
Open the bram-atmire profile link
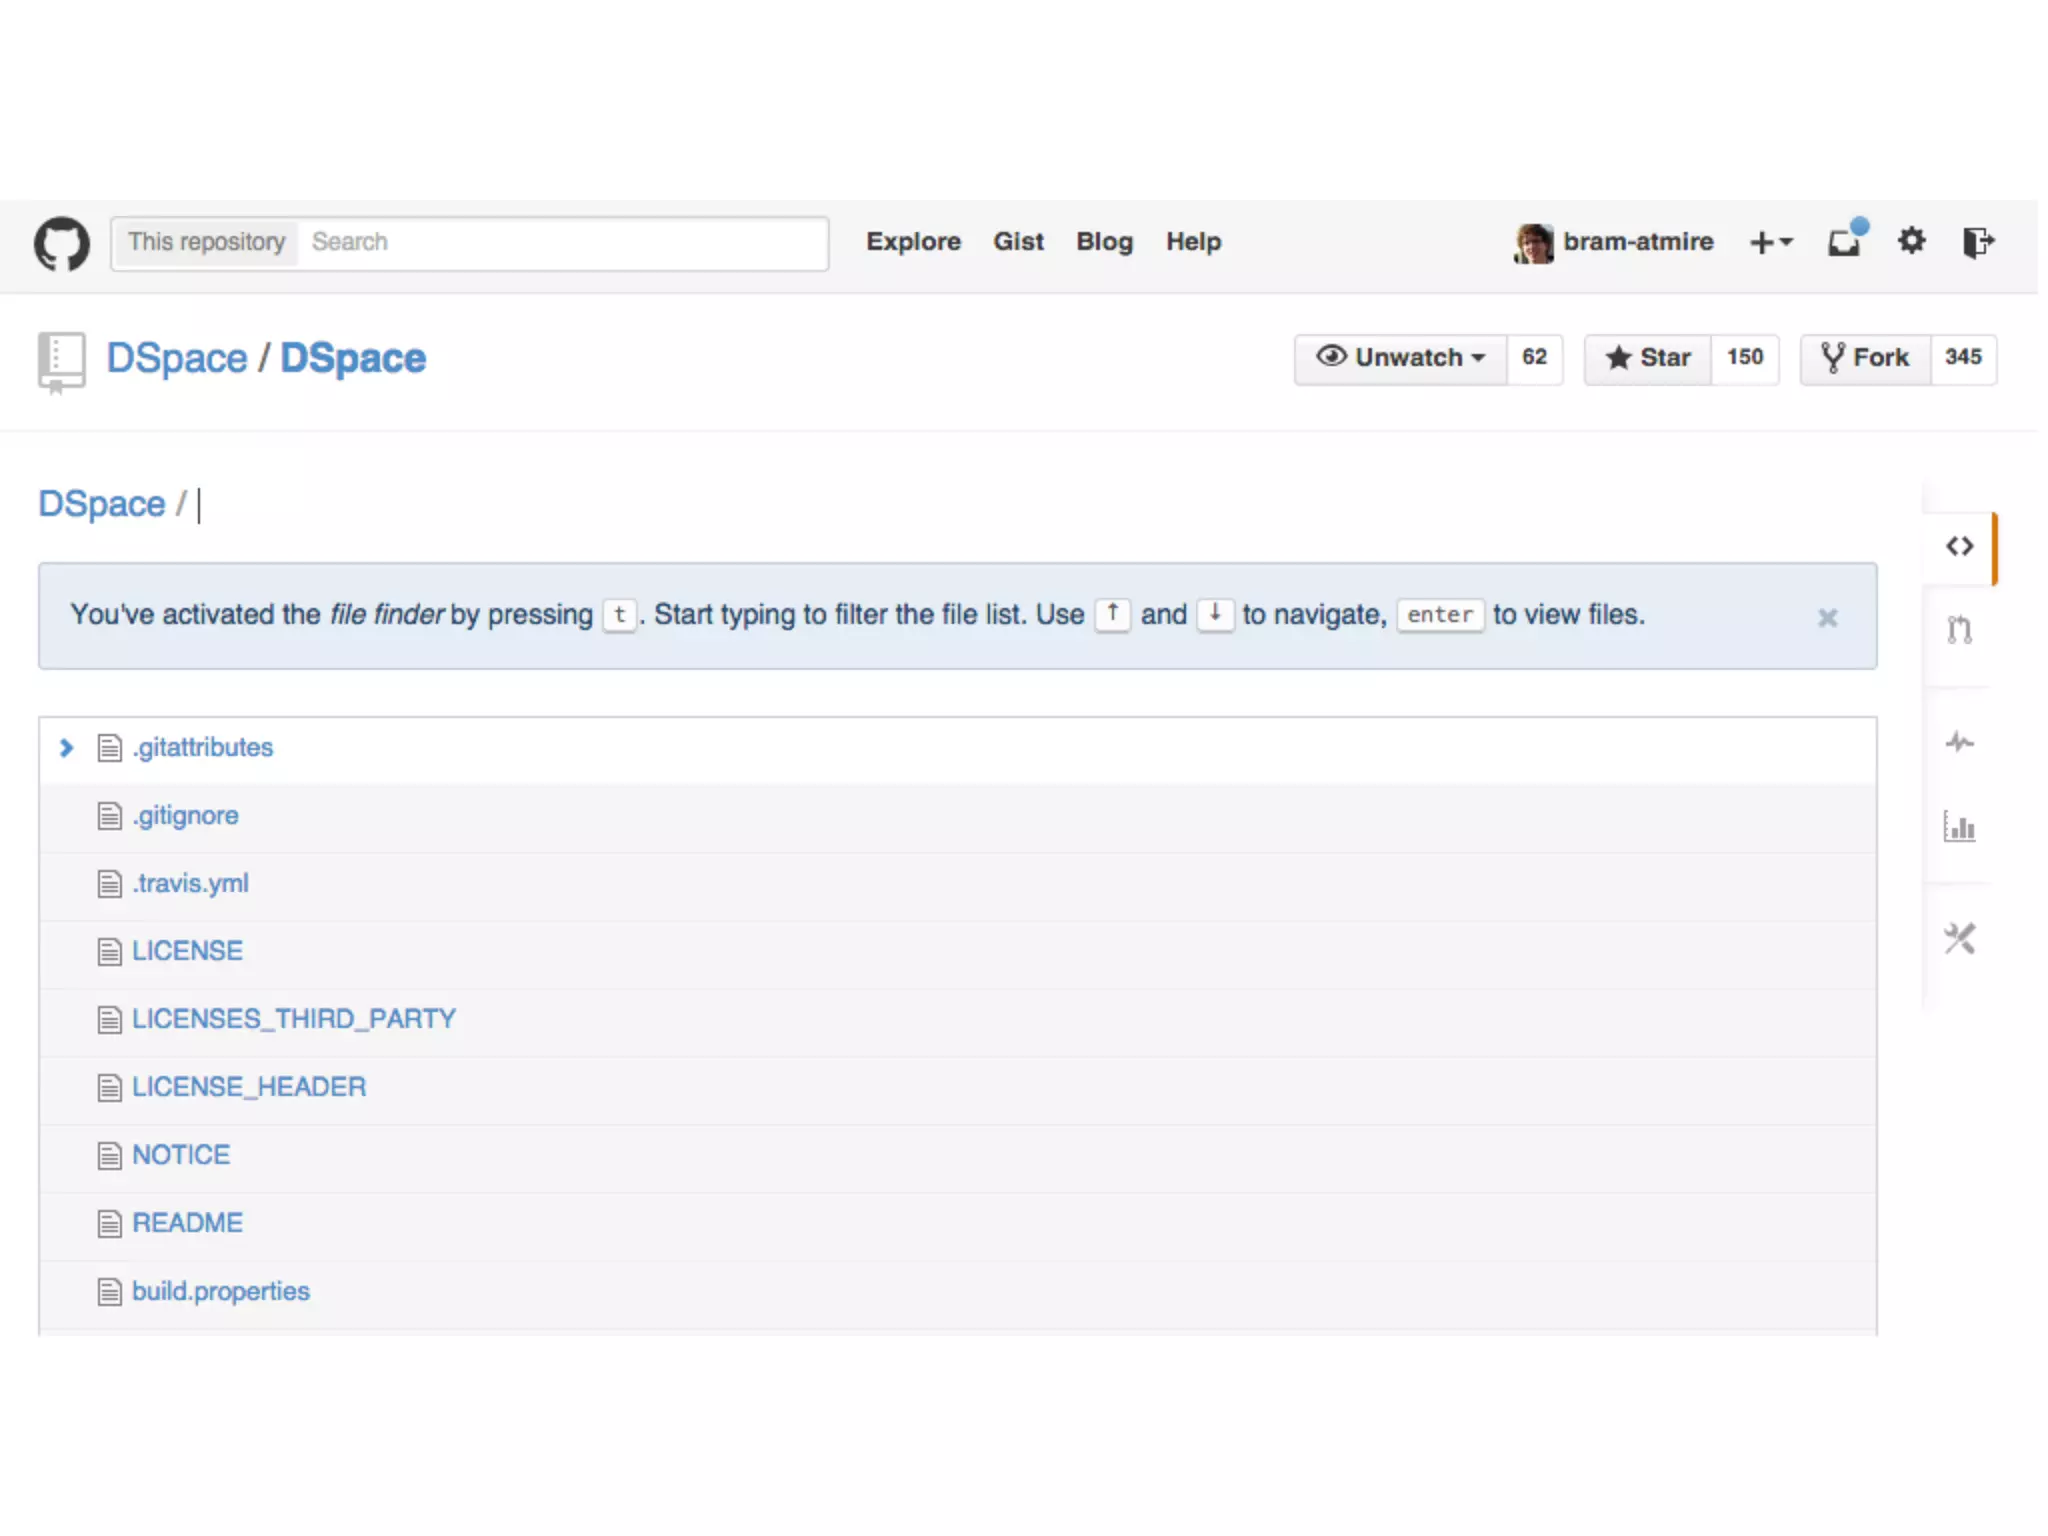[x=1637, y=242]
